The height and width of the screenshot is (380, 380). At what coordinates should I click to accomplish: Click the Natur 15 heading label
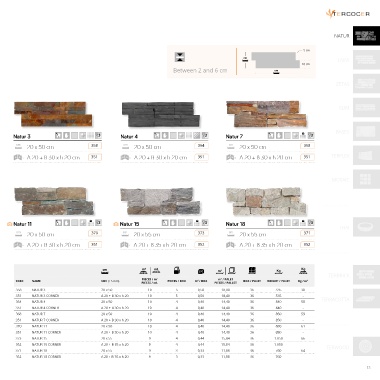pos(129,224)
